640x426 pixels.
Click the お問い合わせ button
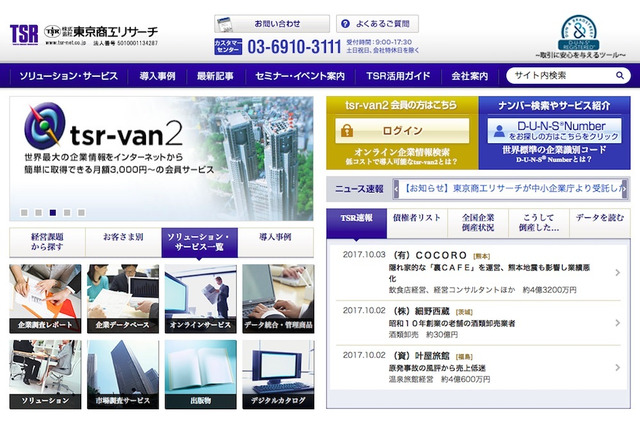[x=272, y=24]
